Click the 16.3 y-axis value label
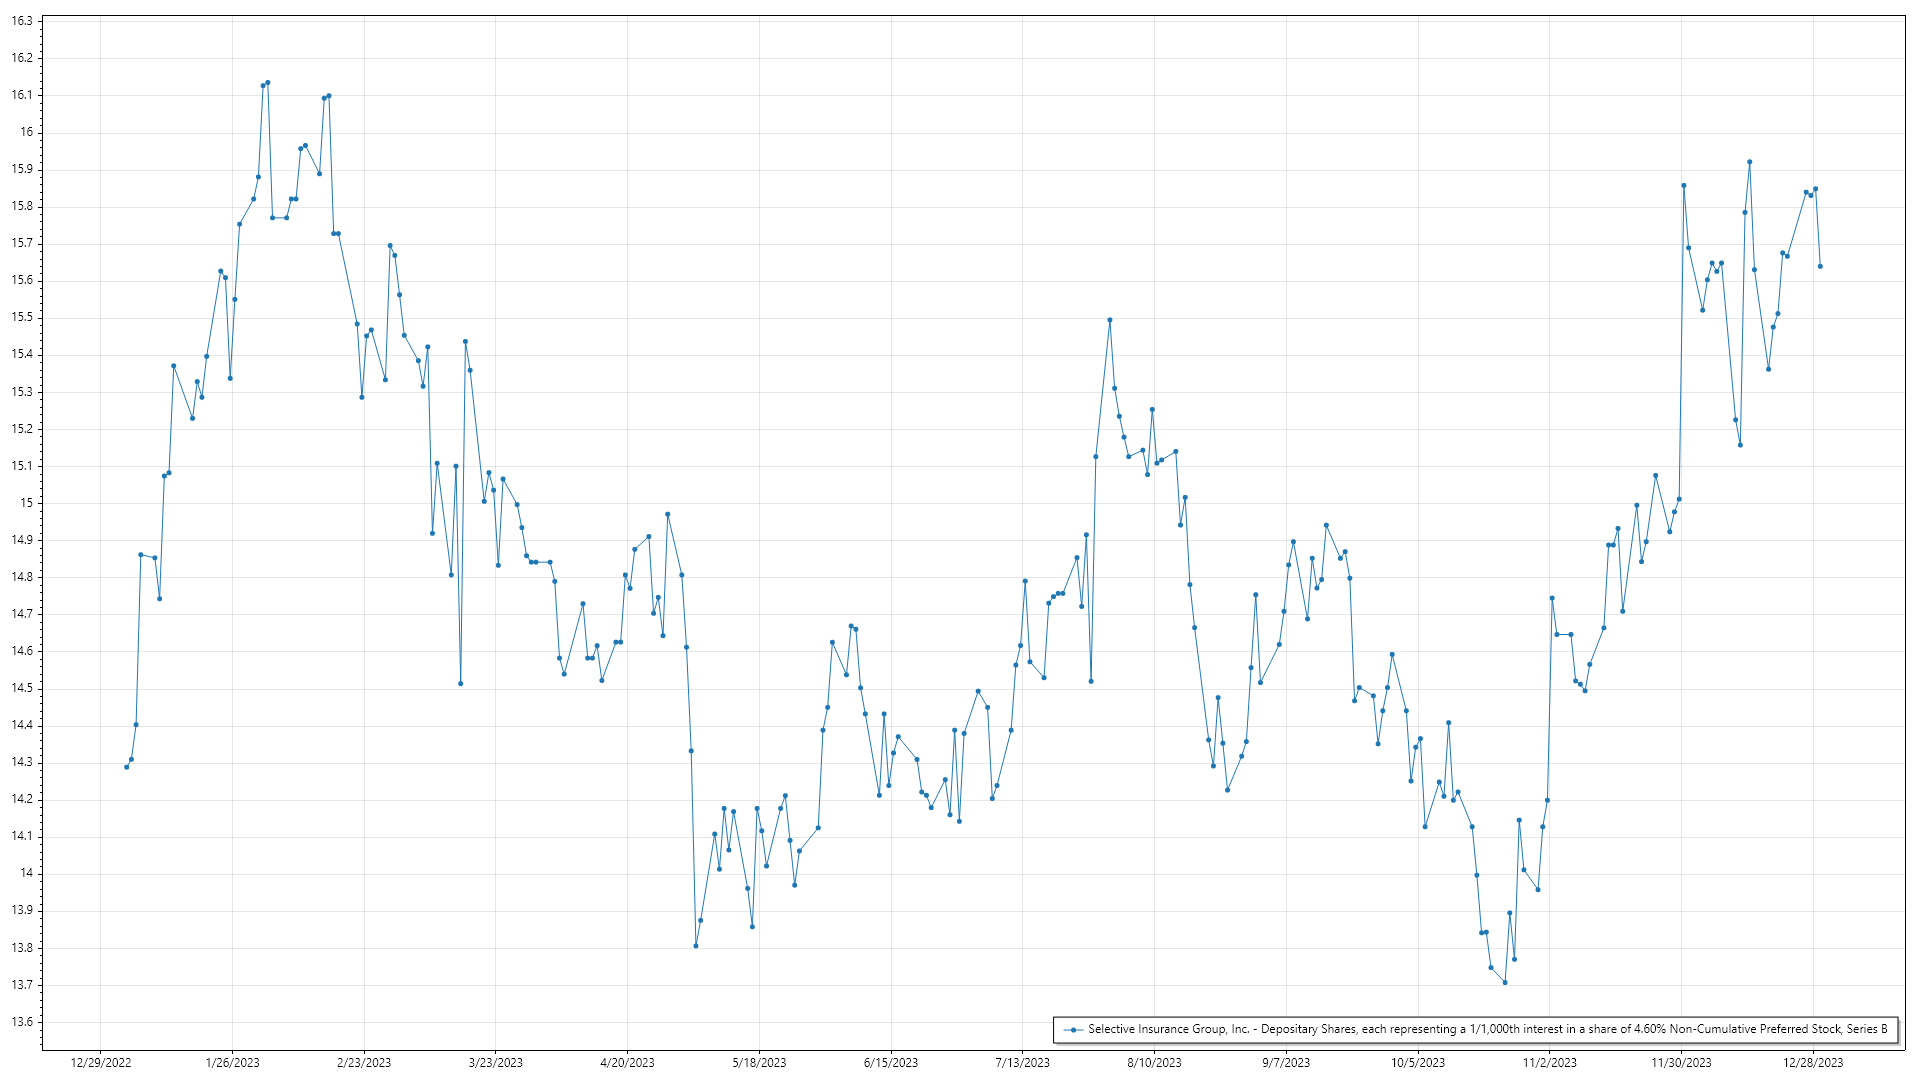 pos(22,21)
